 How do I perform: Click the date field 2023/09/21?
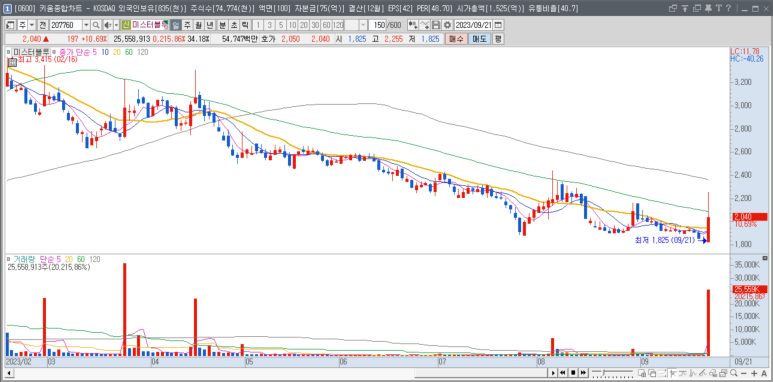pyautogui.click(x=473, y=25)
